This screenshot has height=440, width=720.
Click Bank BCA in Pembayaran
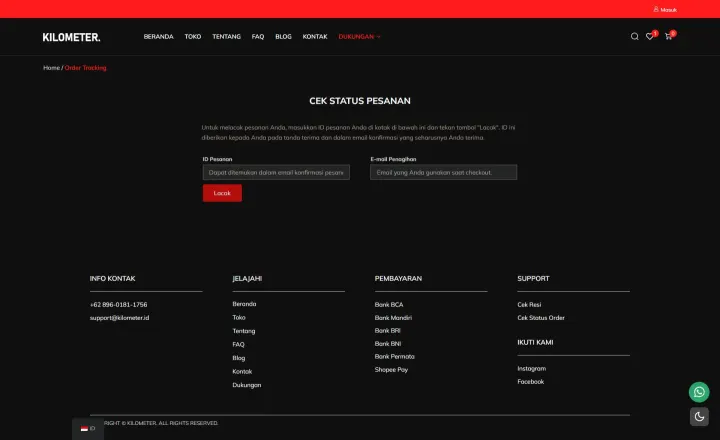tap(389, 305)
